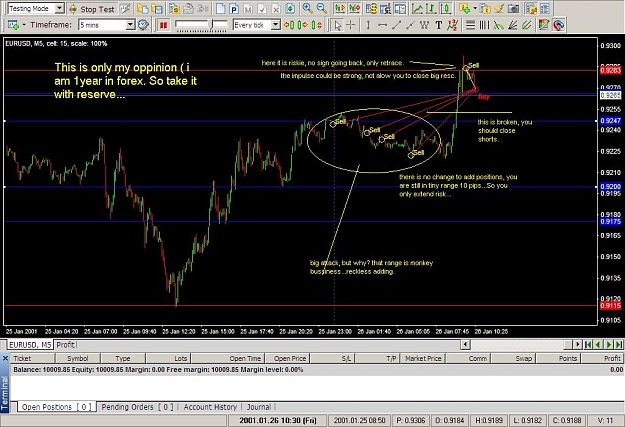The height and width of the screenshot is (428, 625).
Task: Select the vertical line tool
Action: (x=368, y=25)
